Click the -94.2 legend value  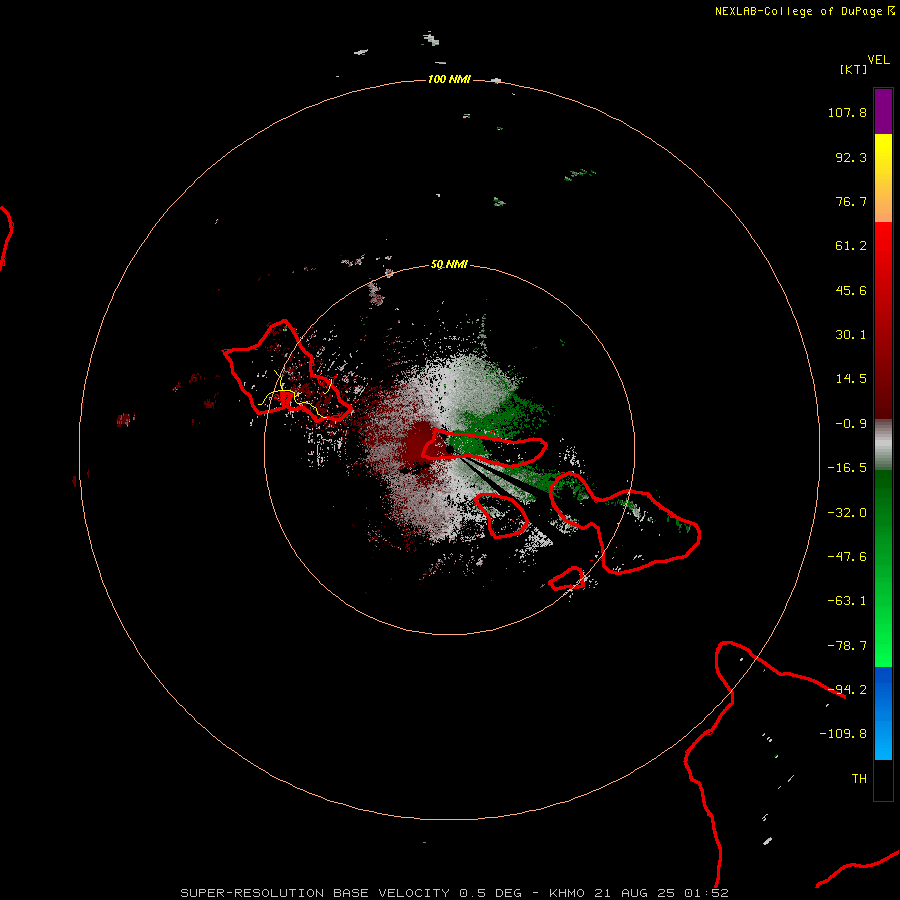[x=847, y=690]
